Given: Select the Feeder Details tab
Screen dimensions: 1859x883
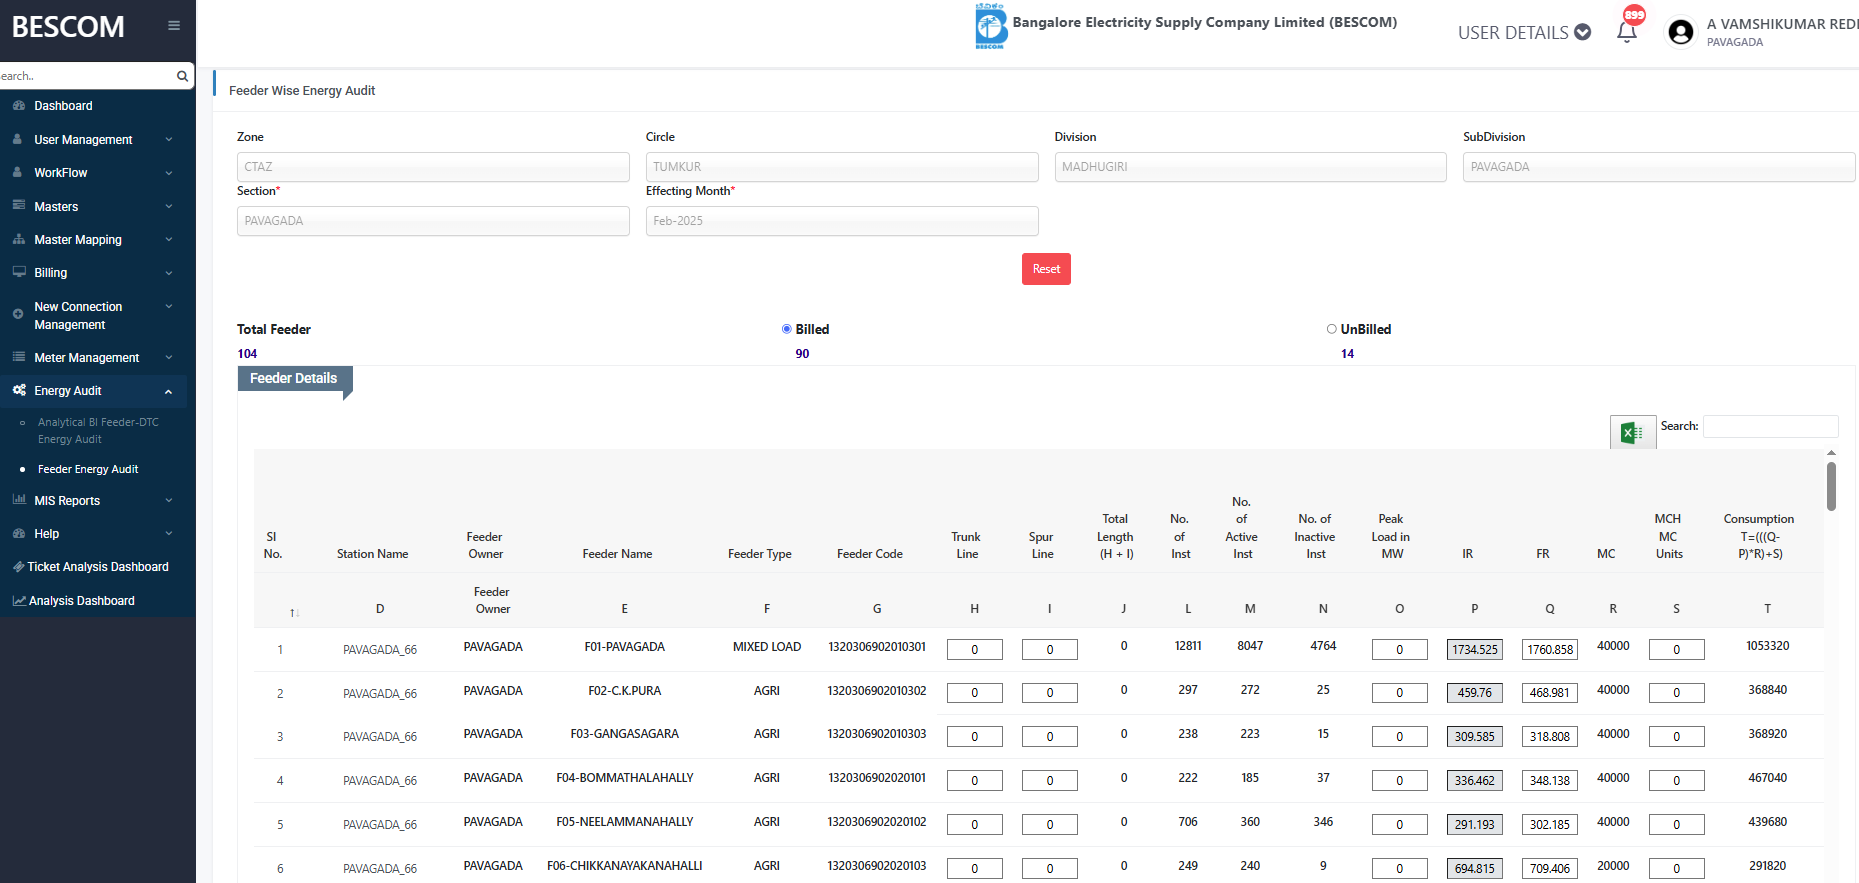Looking at the screenshot, I should (x=294, y=378).
